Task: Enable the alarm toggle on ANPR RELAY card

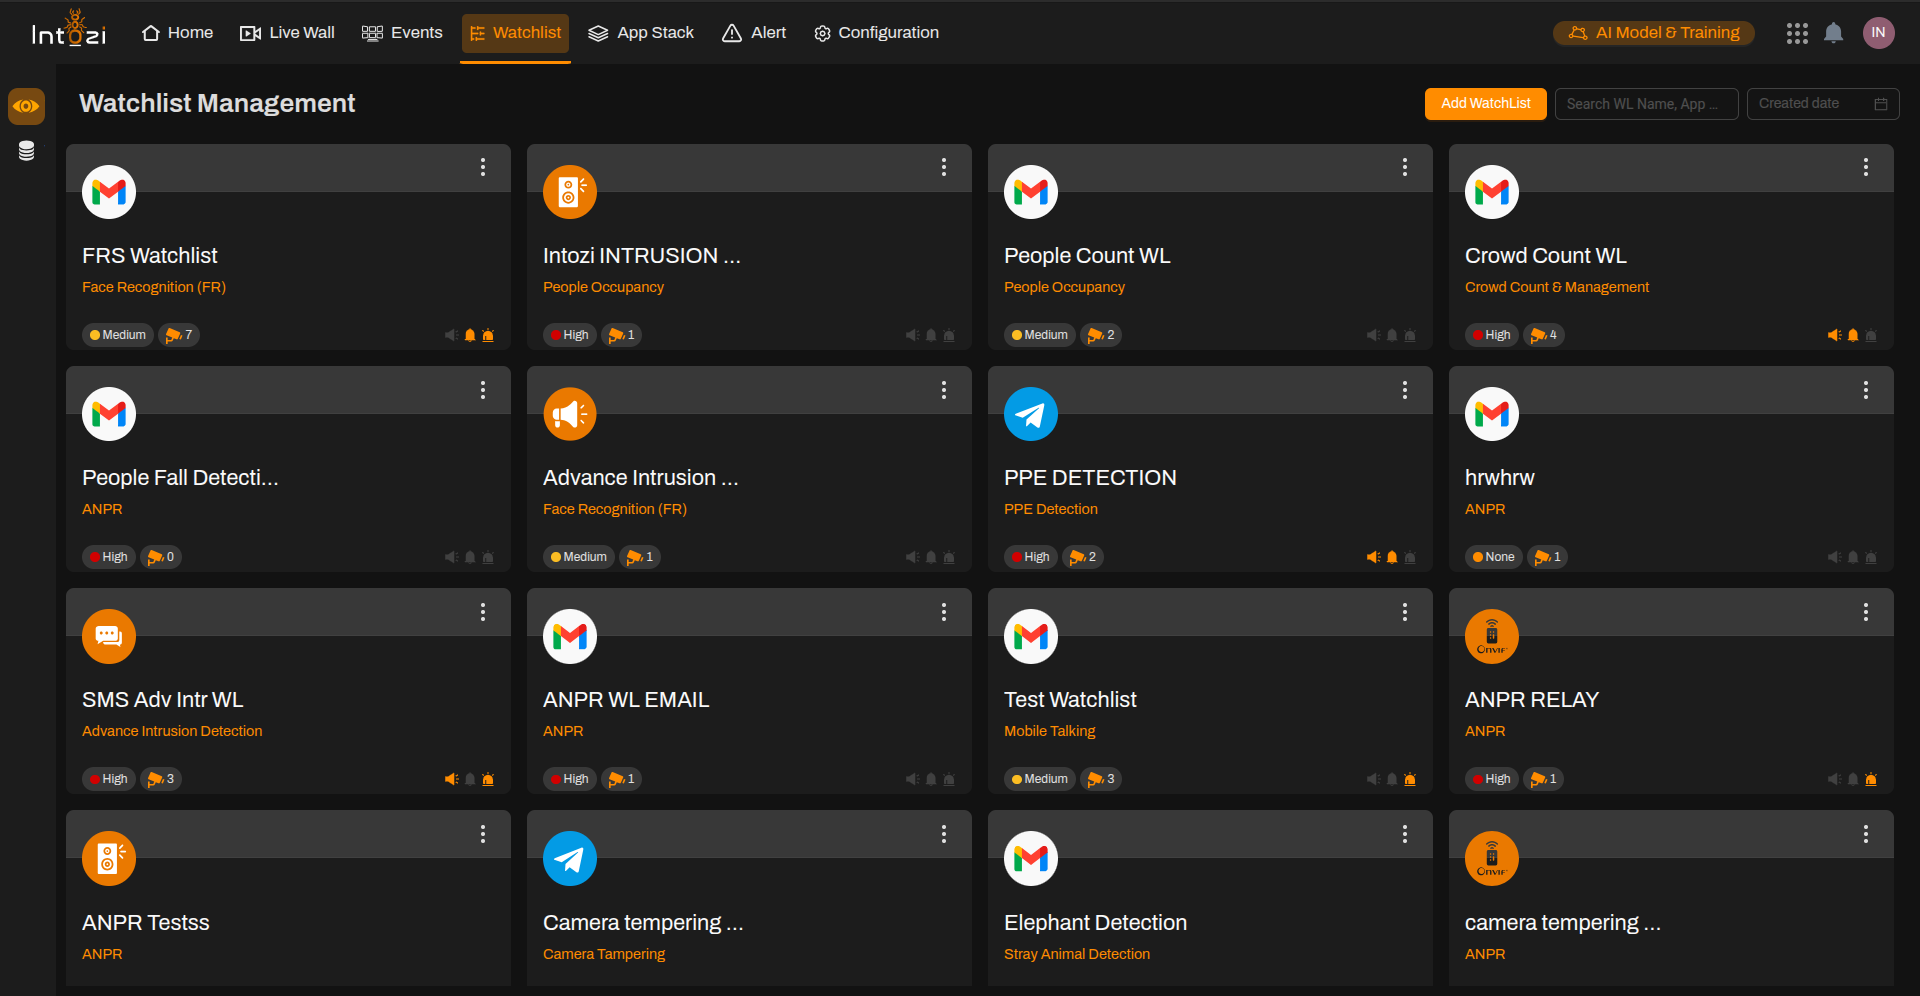Action: tap(1871, 779)
